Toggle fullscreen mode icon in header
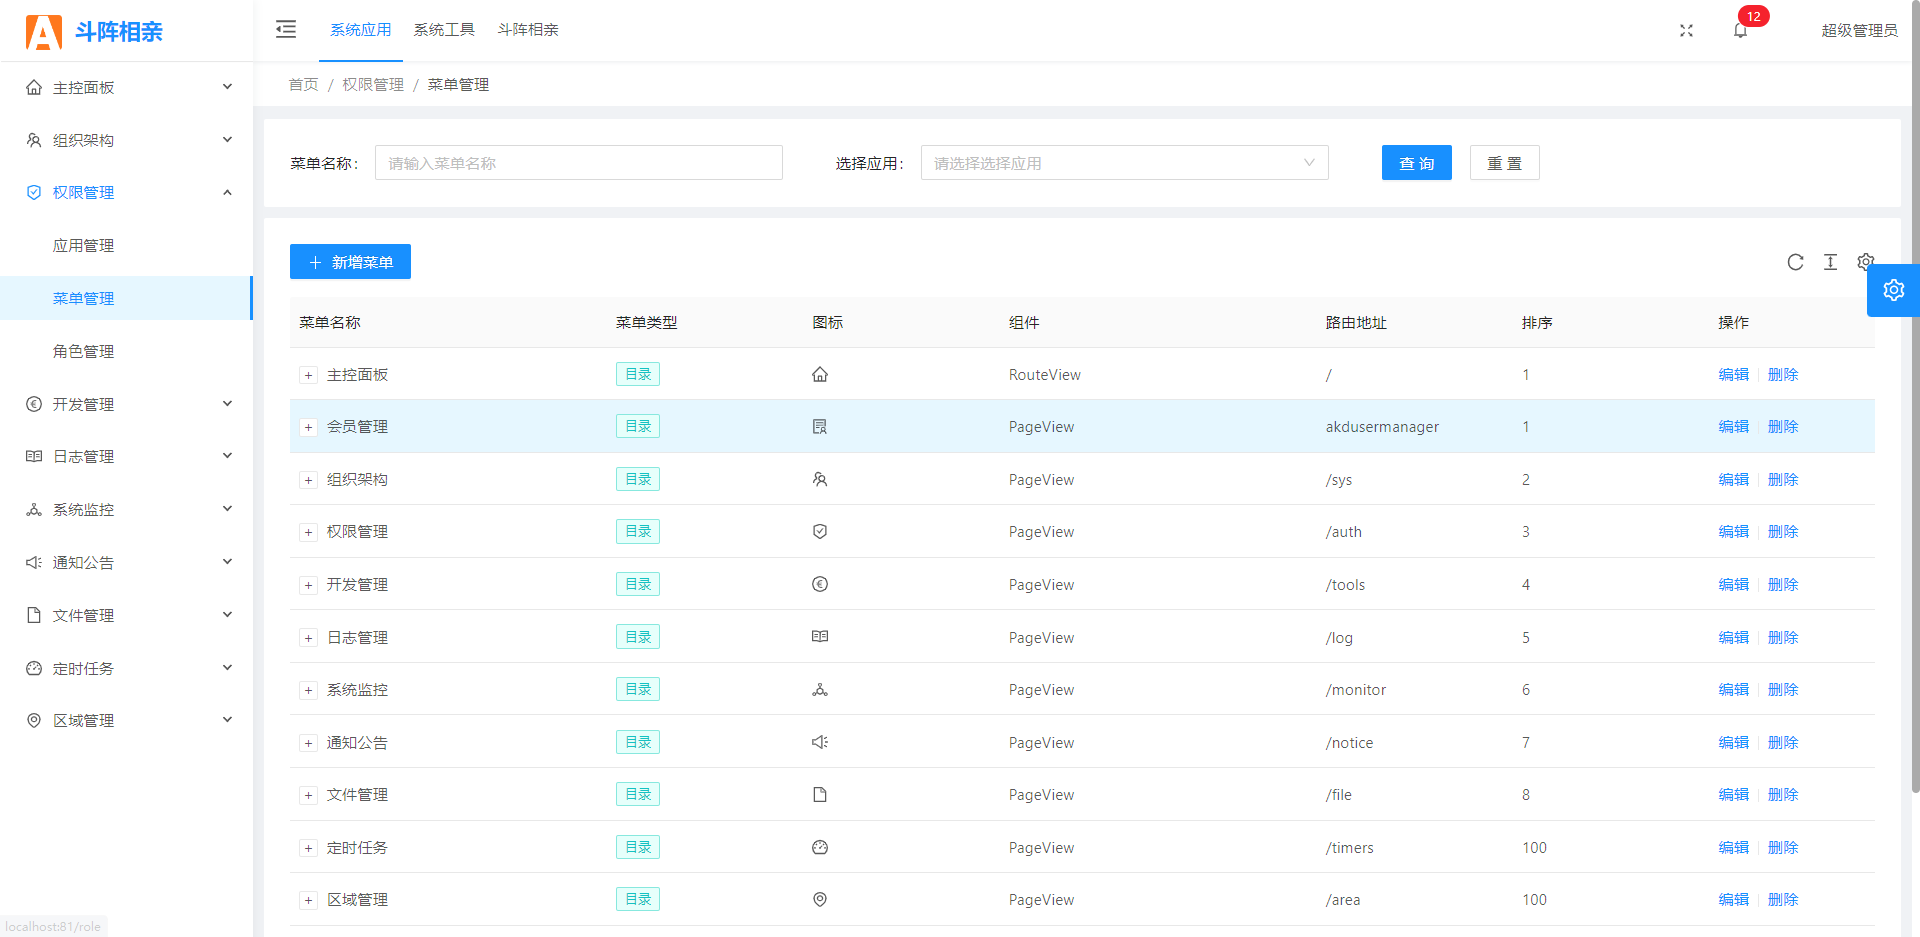The height and width of the screenshot is (937, 1920). pos(1686,30)
